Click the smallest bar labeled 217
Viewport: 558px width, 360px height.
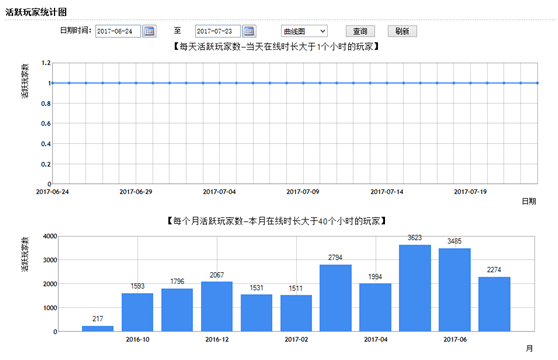[98, 329]
